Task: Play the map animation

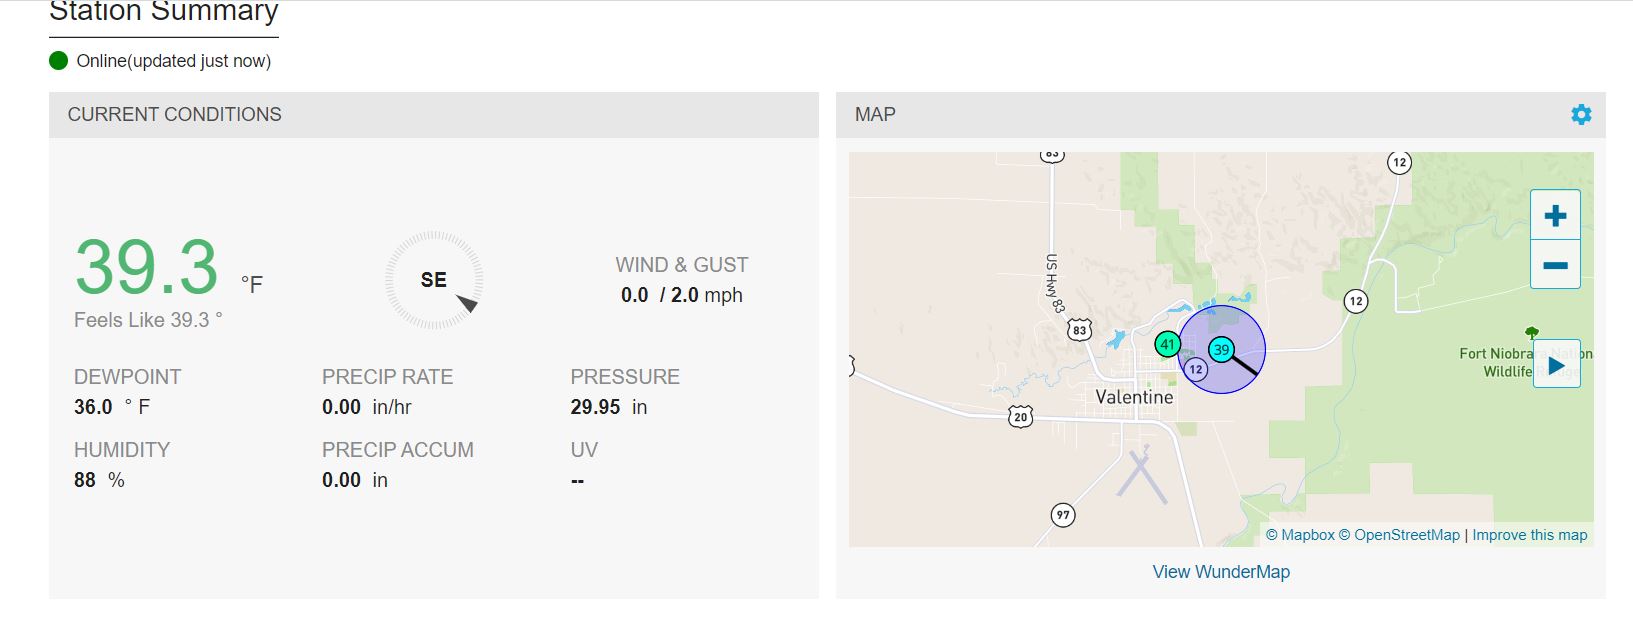Action: [1556, 366]
